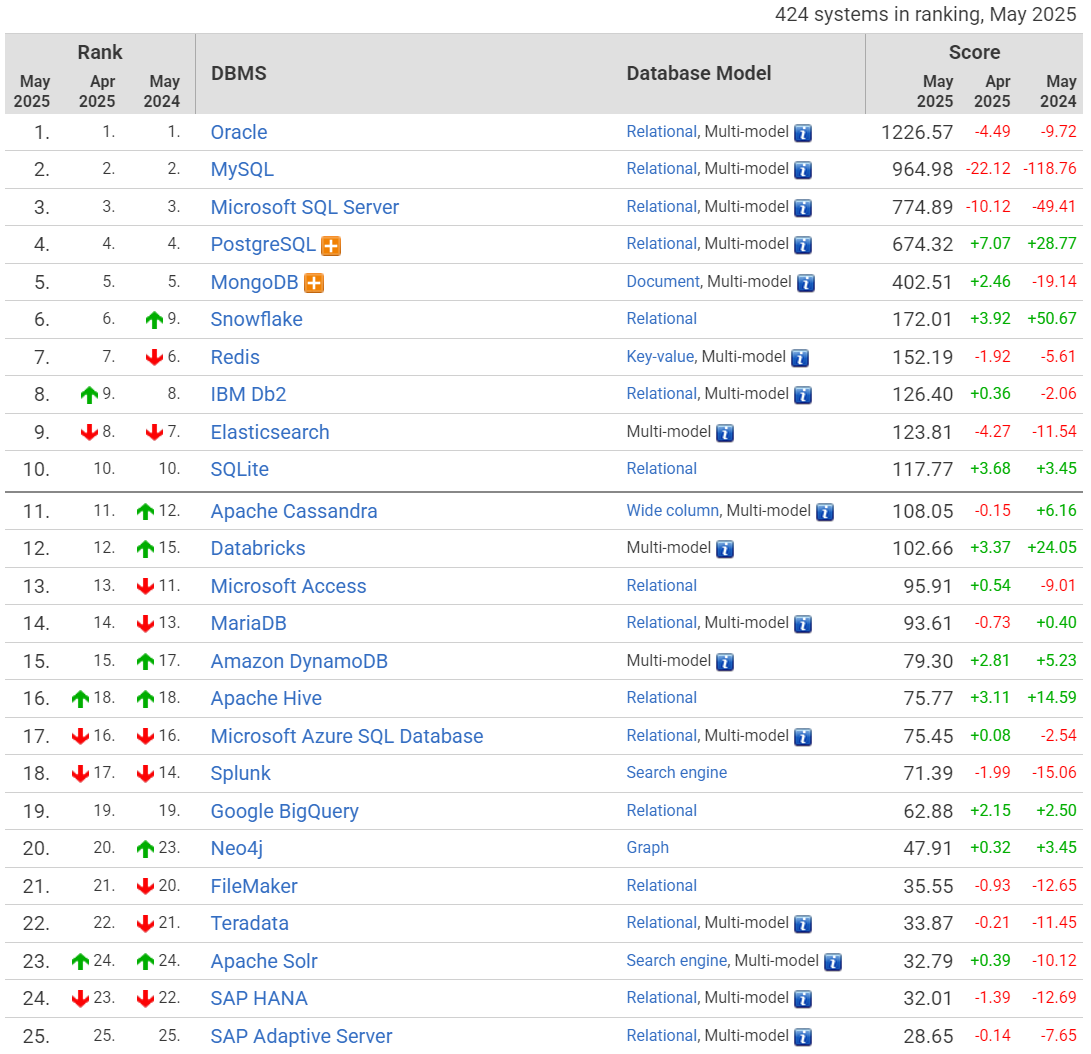Click Document model link for MongoDB
This screenshot has width=1091, height=1054.
662,282
